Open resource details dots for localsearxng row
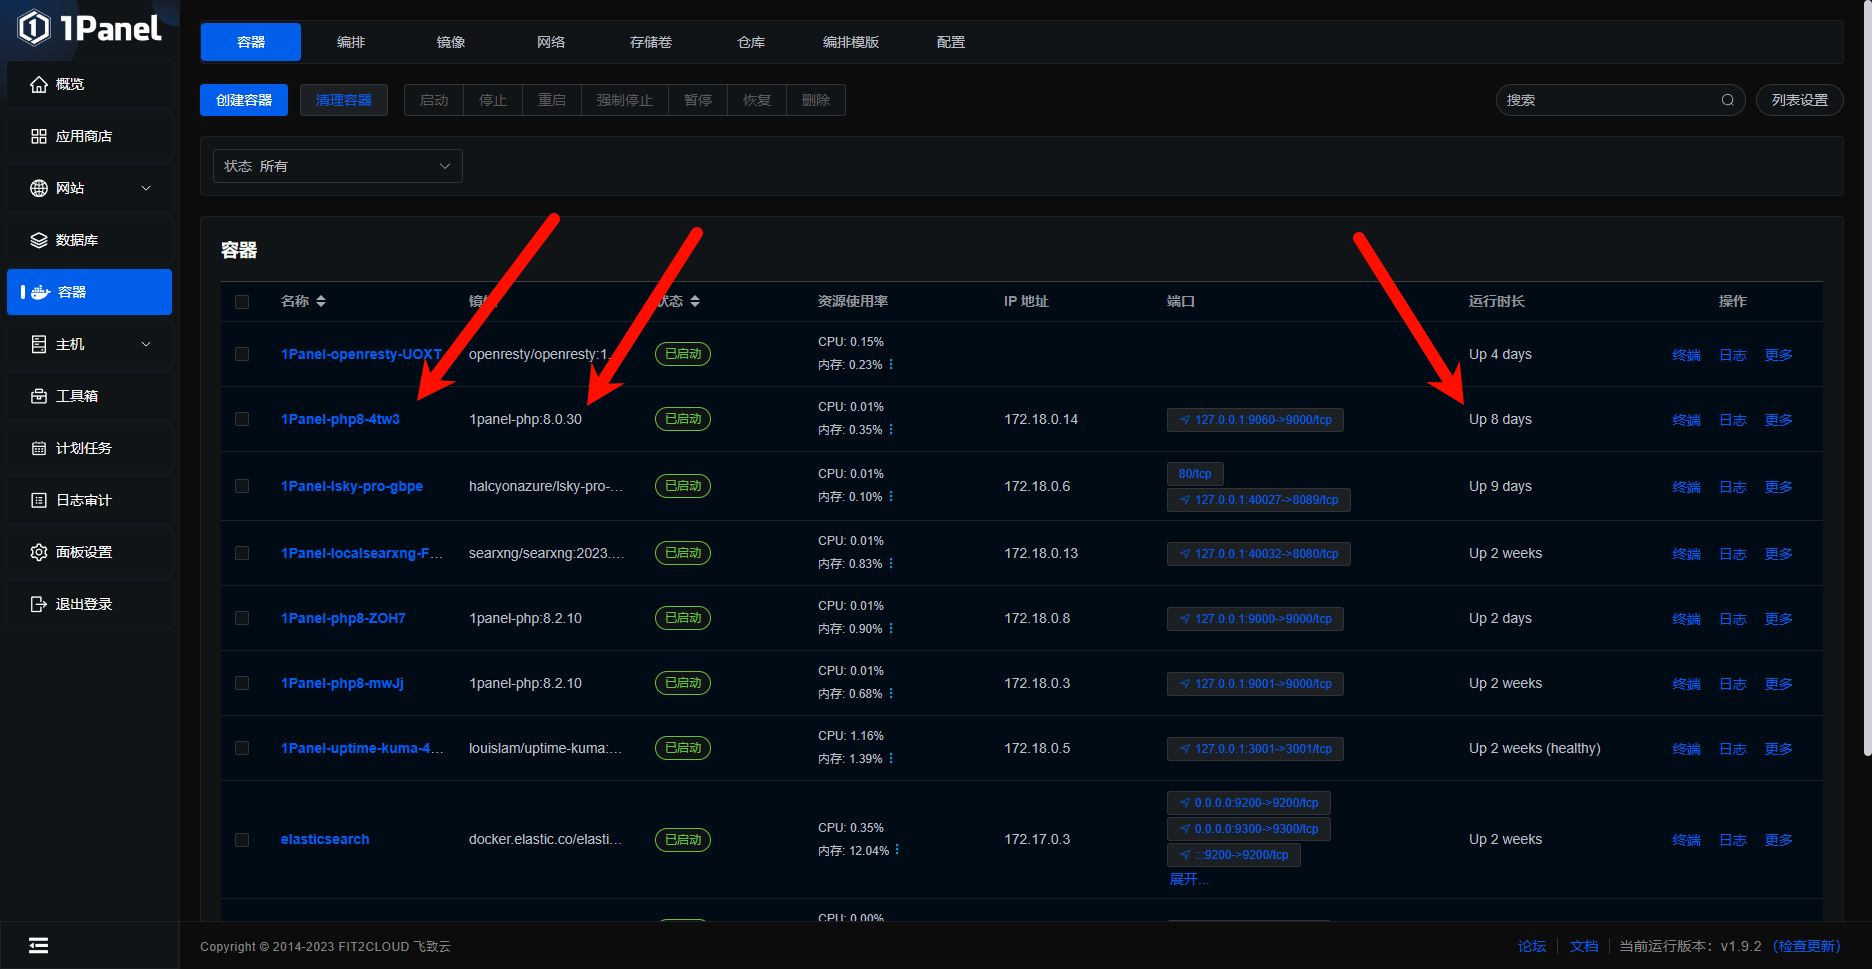 [891, 564]
